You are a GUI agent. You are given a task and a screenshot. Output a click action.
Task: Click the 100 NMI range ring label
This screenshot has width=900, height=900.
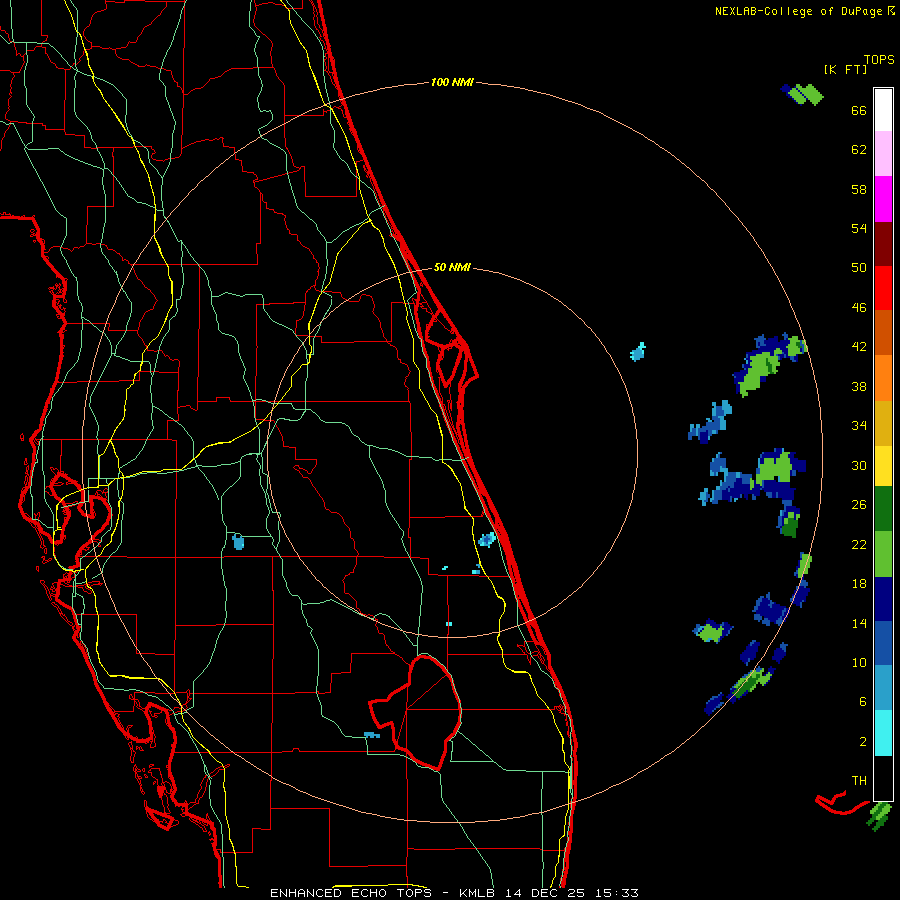coord(452,83)
